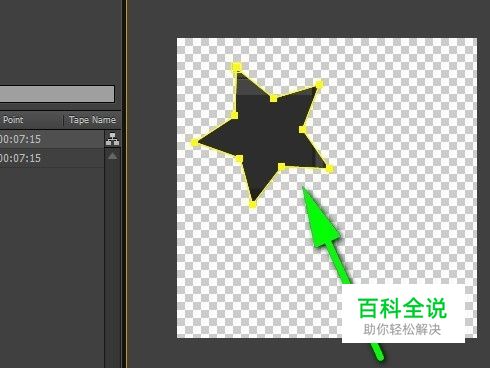Select the second row showing 00:07:15

point(52,158)
